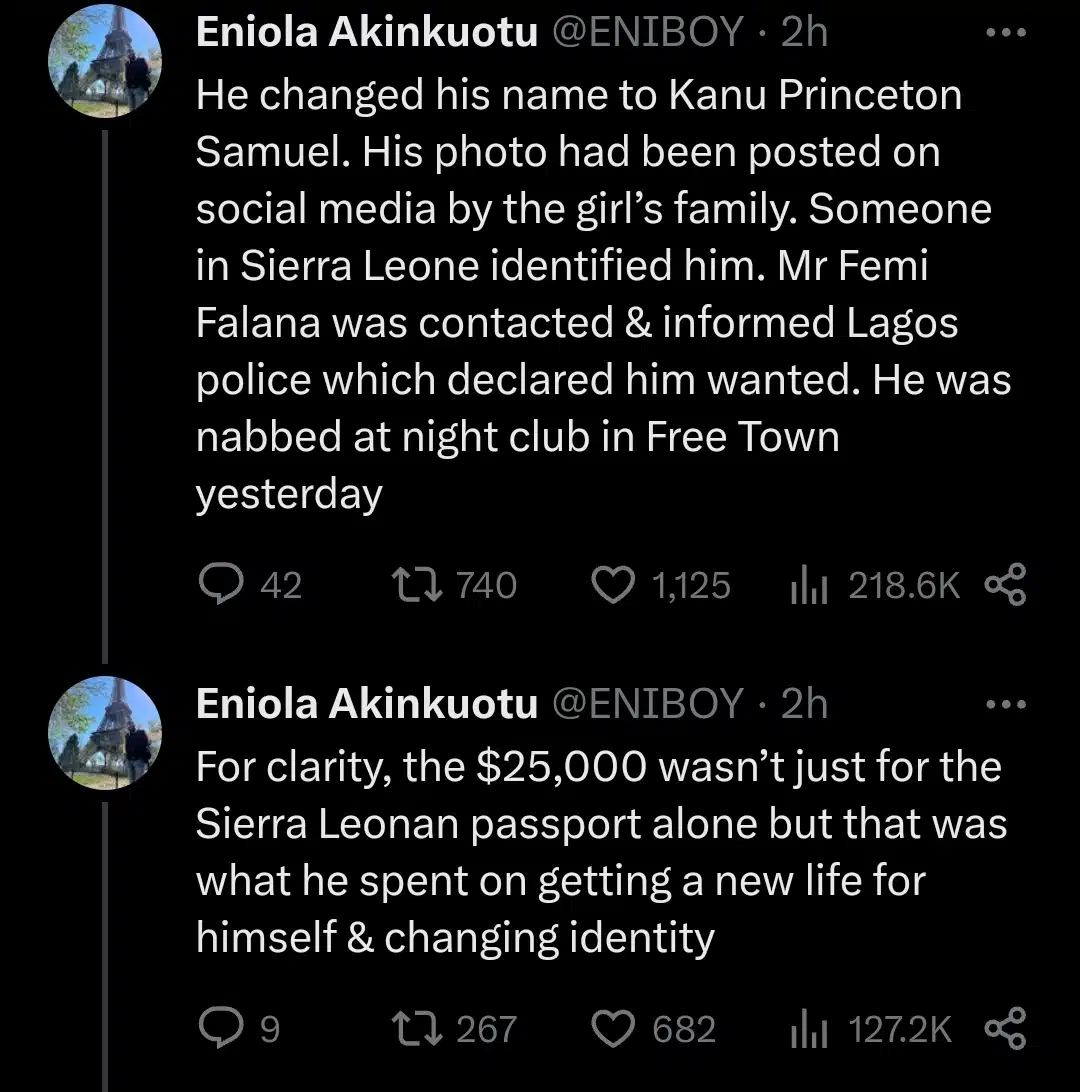This screenshot has width=1080, height=1092.
Task: Open the reply icon showing 9 replies
Action: (x=222, y=1026)
